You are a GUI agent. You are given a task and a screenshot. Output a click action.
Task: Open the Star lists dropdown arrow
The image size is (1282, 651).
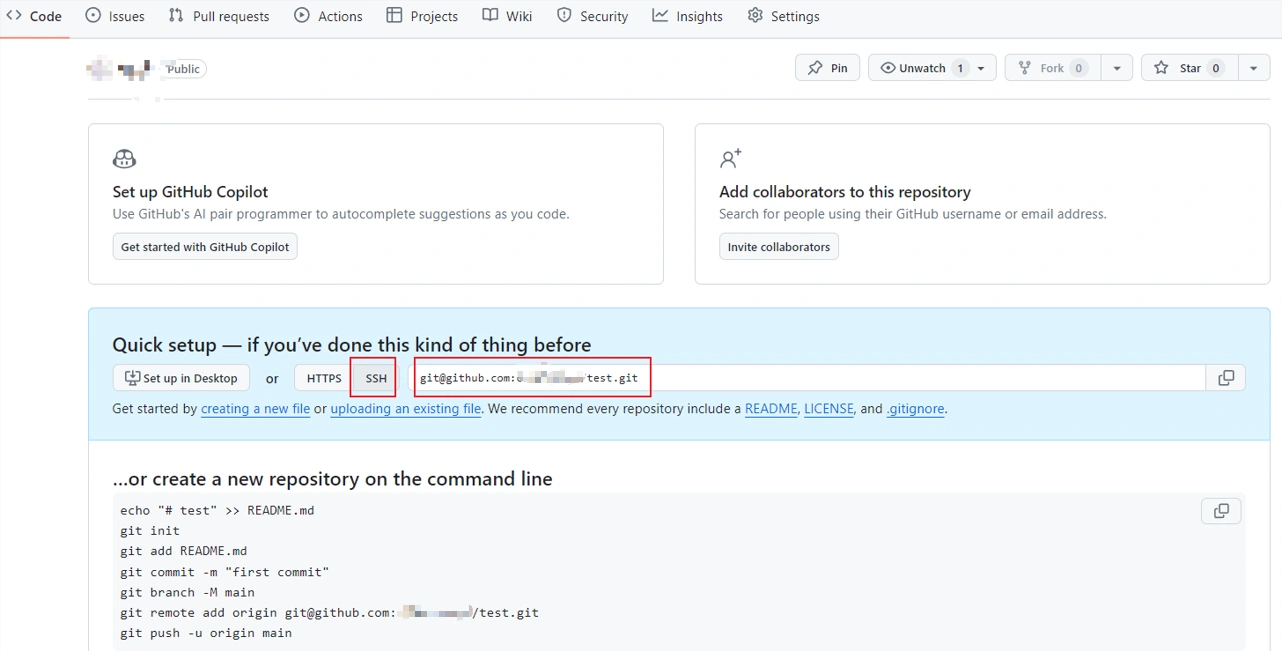(1254, 68)
